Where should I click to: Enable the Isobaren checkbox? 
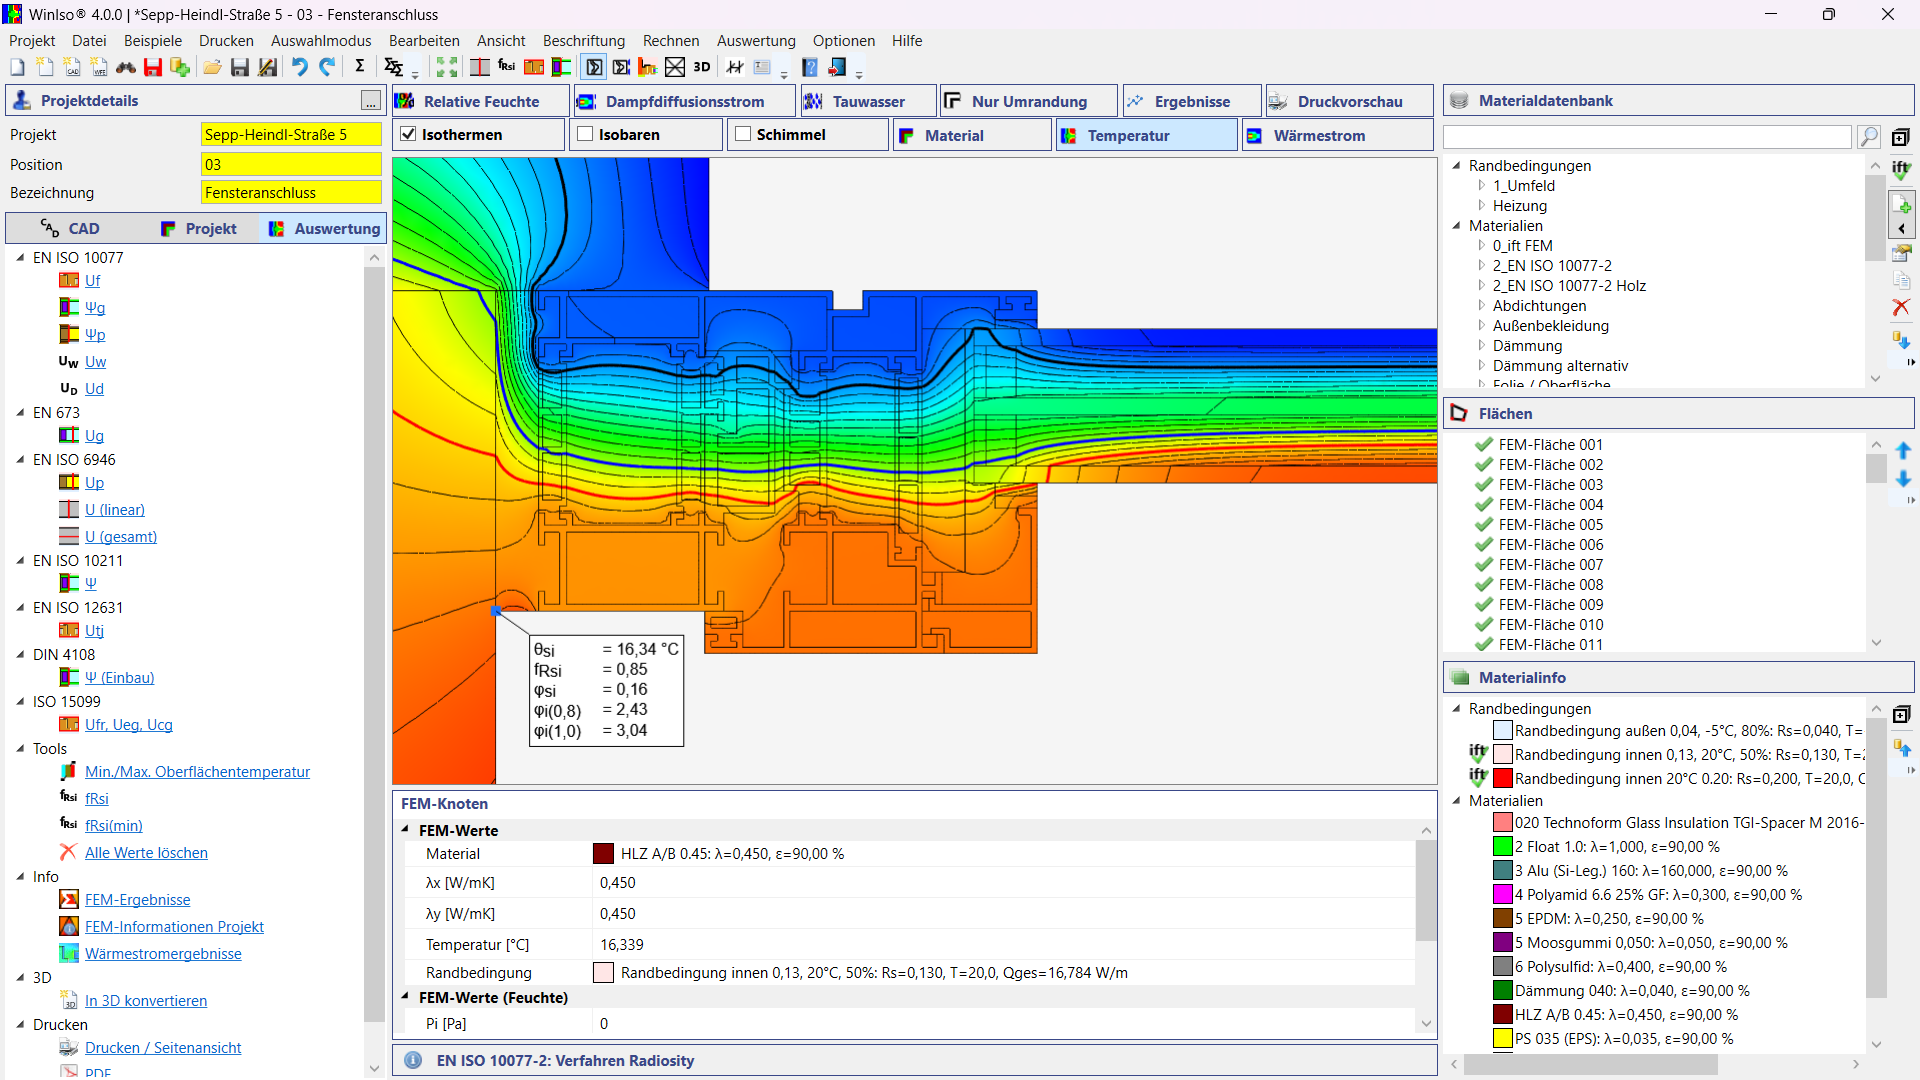[585, 134]
